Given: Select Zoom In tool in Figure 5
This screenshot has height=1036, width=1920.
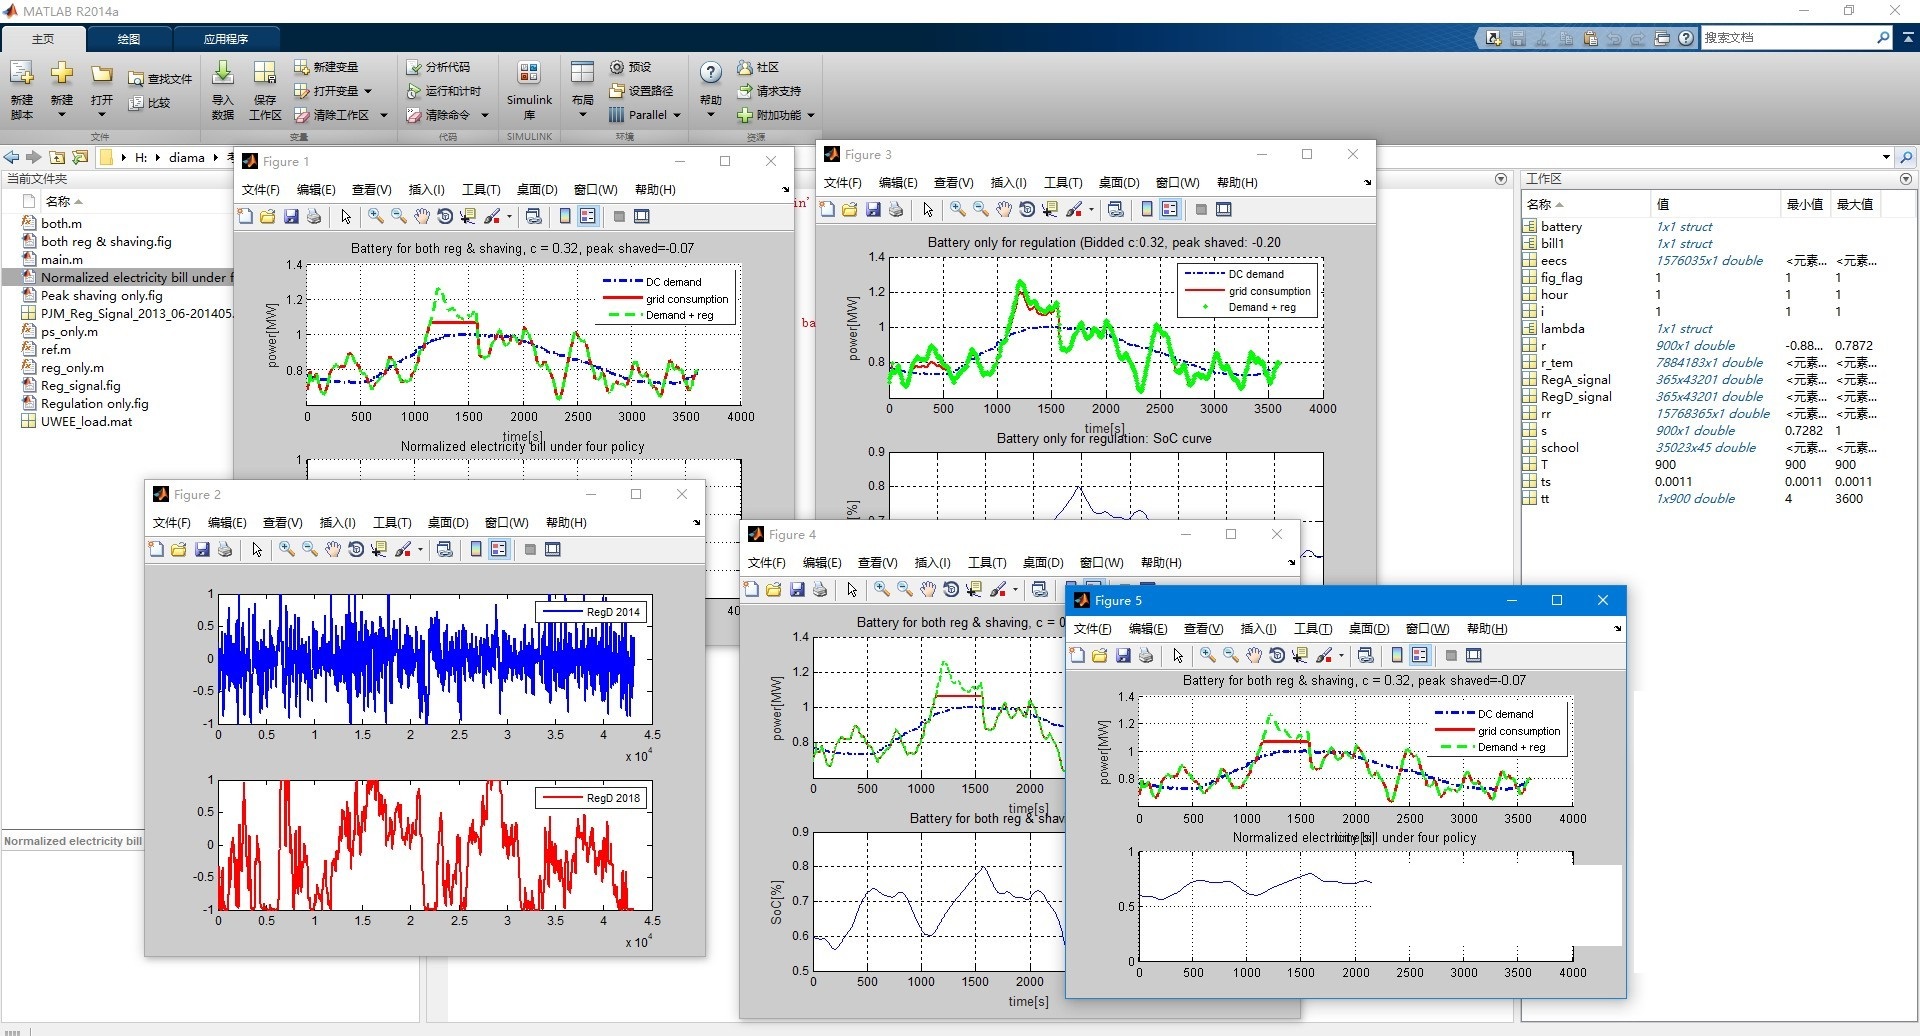Looking at the screenshot, I should click(1208, 655).
